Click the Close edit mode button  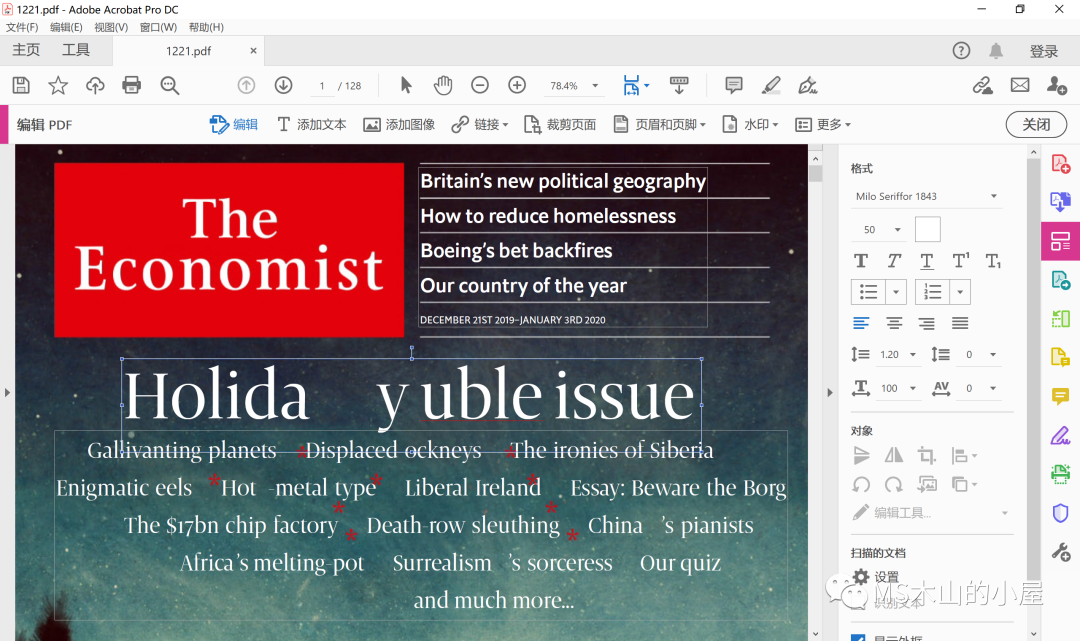click(x=1037, y=125)
